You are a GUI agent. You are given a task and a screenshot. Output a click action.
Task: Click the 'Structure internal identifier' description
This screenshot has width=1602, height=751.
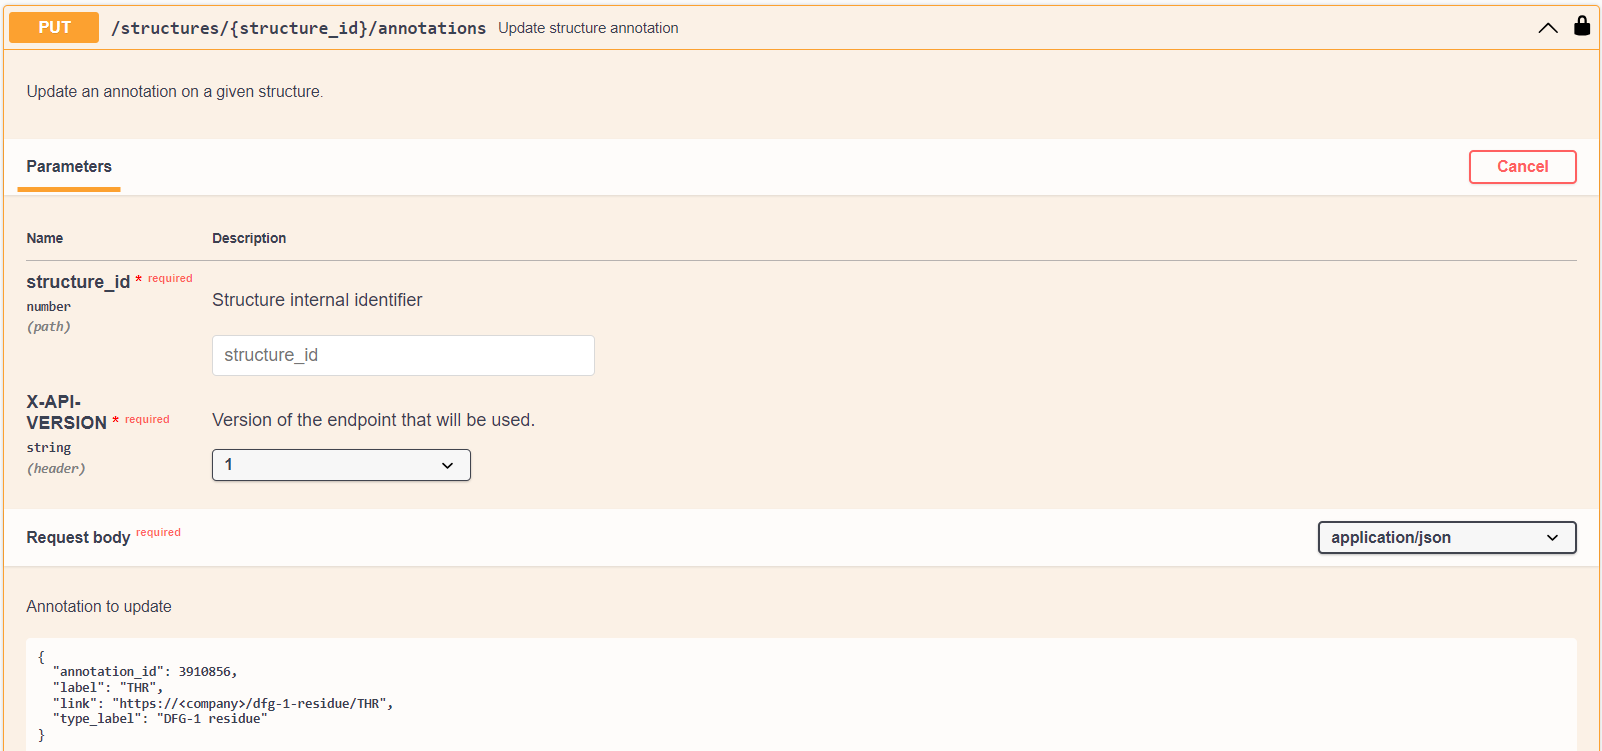click(317, 300)
